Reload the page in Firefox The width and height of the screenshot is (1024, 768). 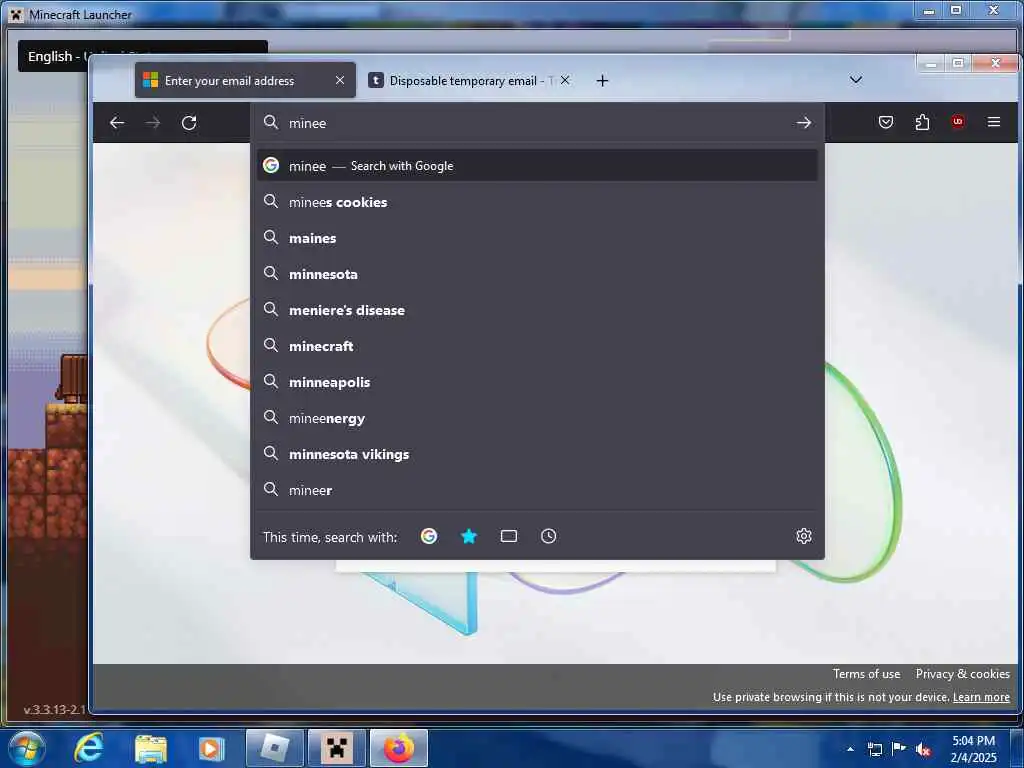click(189, 123)
